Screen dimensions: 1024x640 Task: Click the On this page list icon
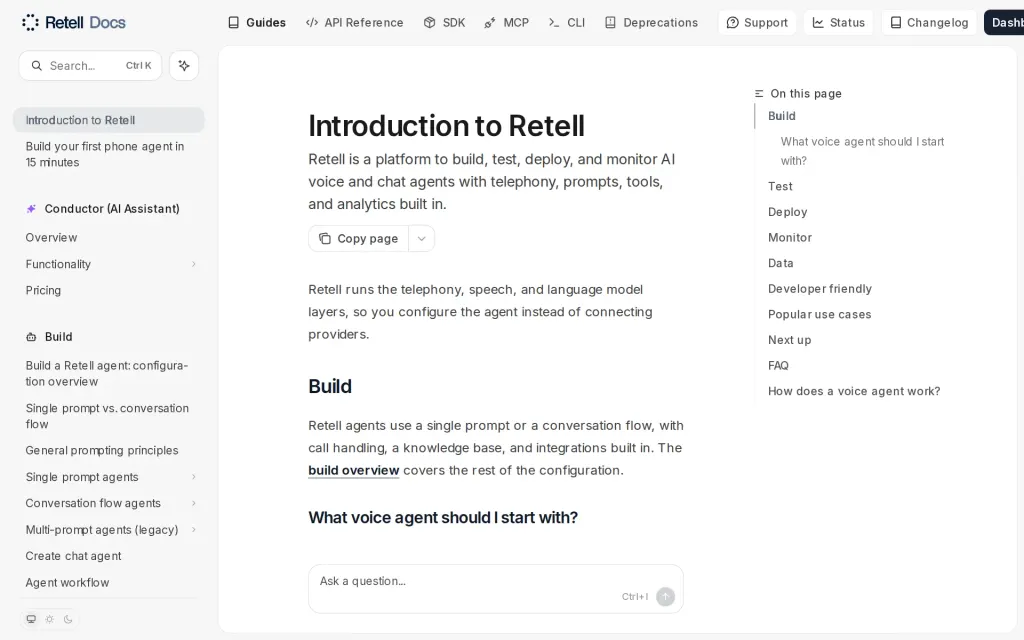[x=759, y=93]
